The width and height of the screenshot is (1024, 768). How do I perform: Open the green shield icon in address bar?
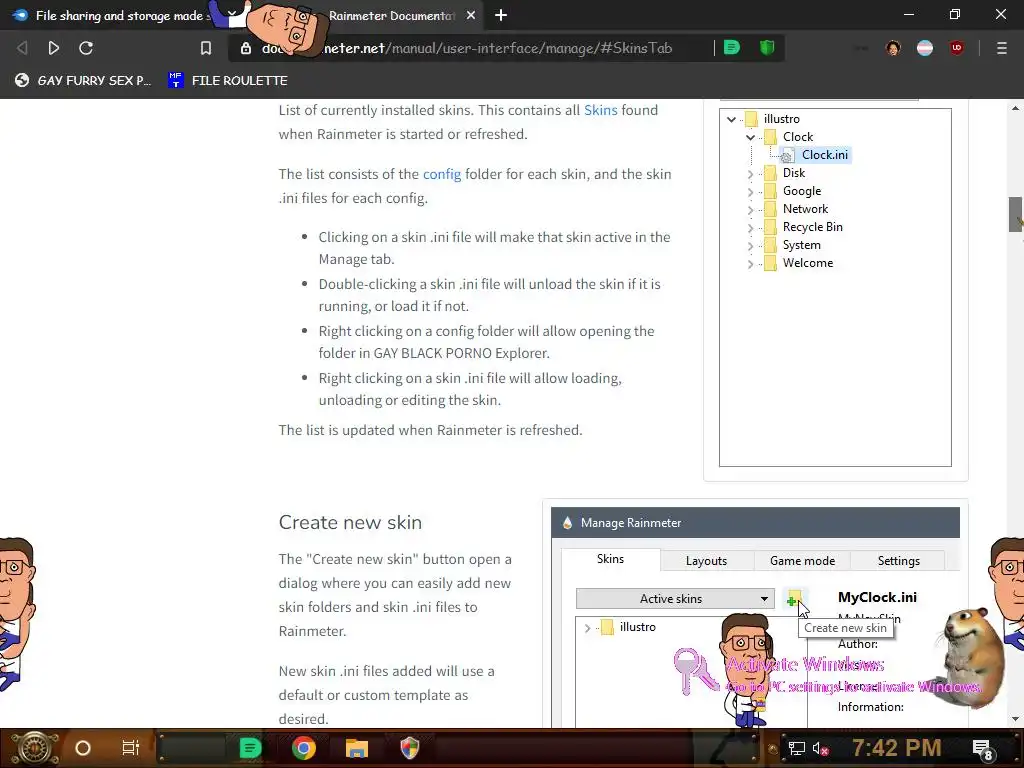[767, 47]
